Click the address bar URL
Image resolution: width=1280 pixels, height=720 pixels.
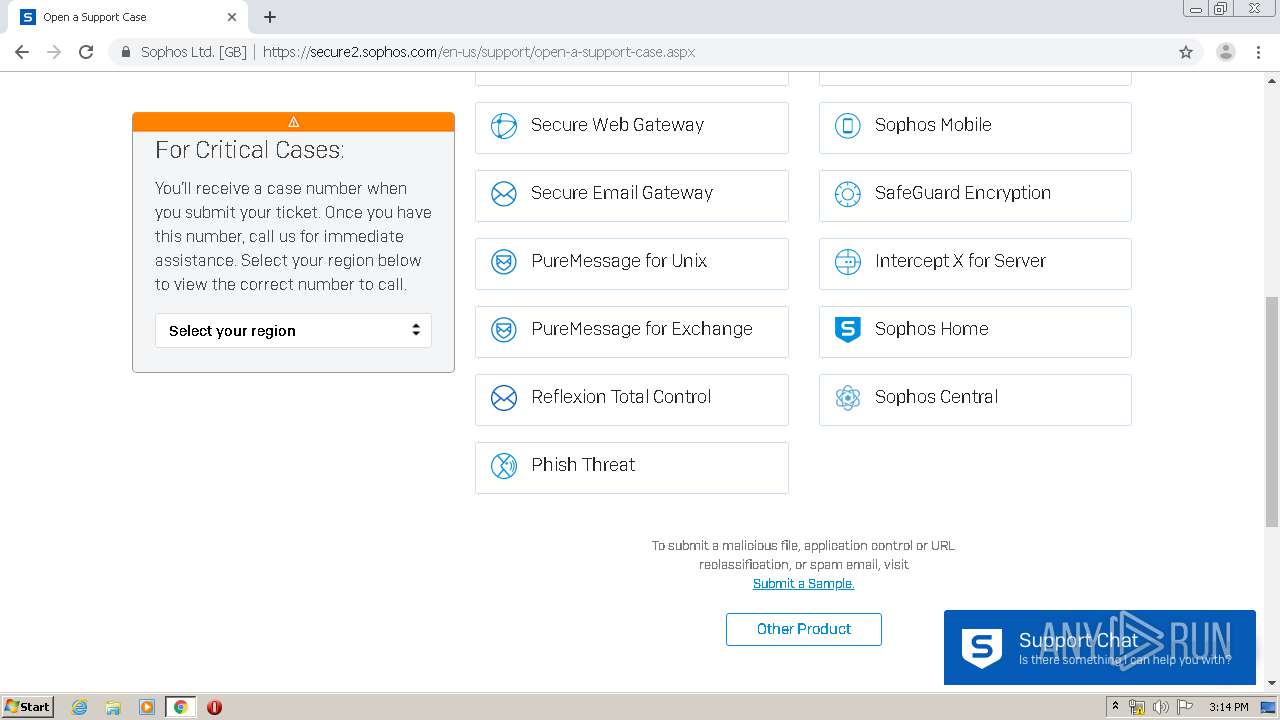click(479, 52)
